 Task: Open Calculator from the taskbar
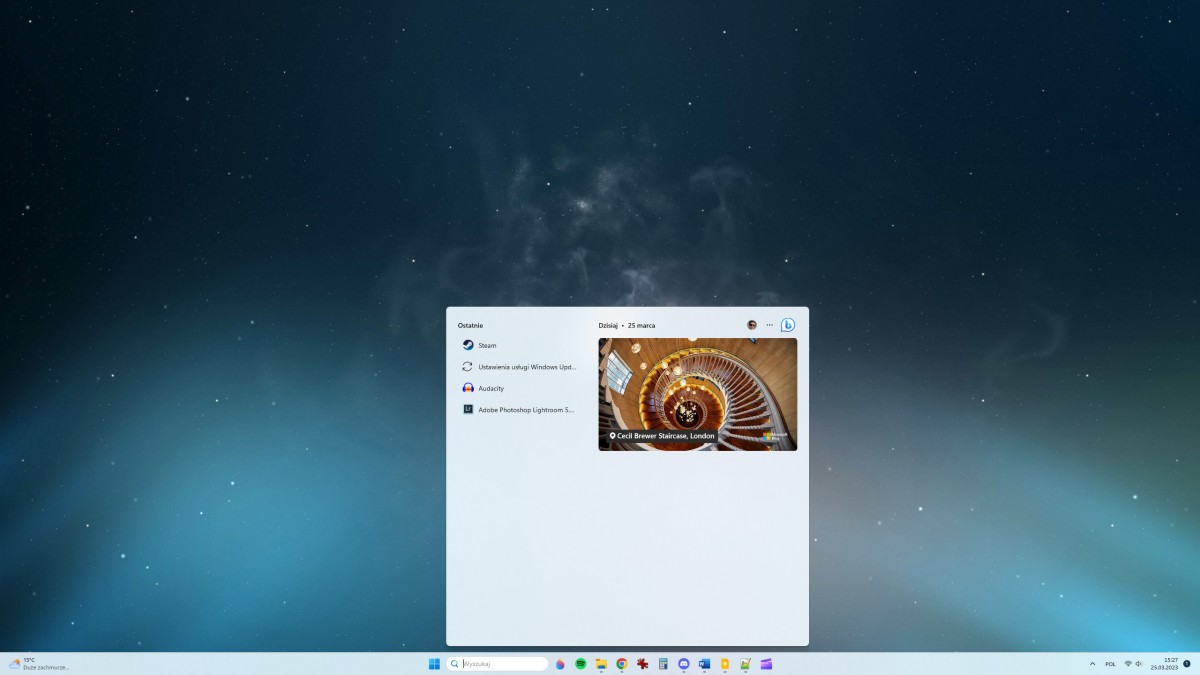663,663
